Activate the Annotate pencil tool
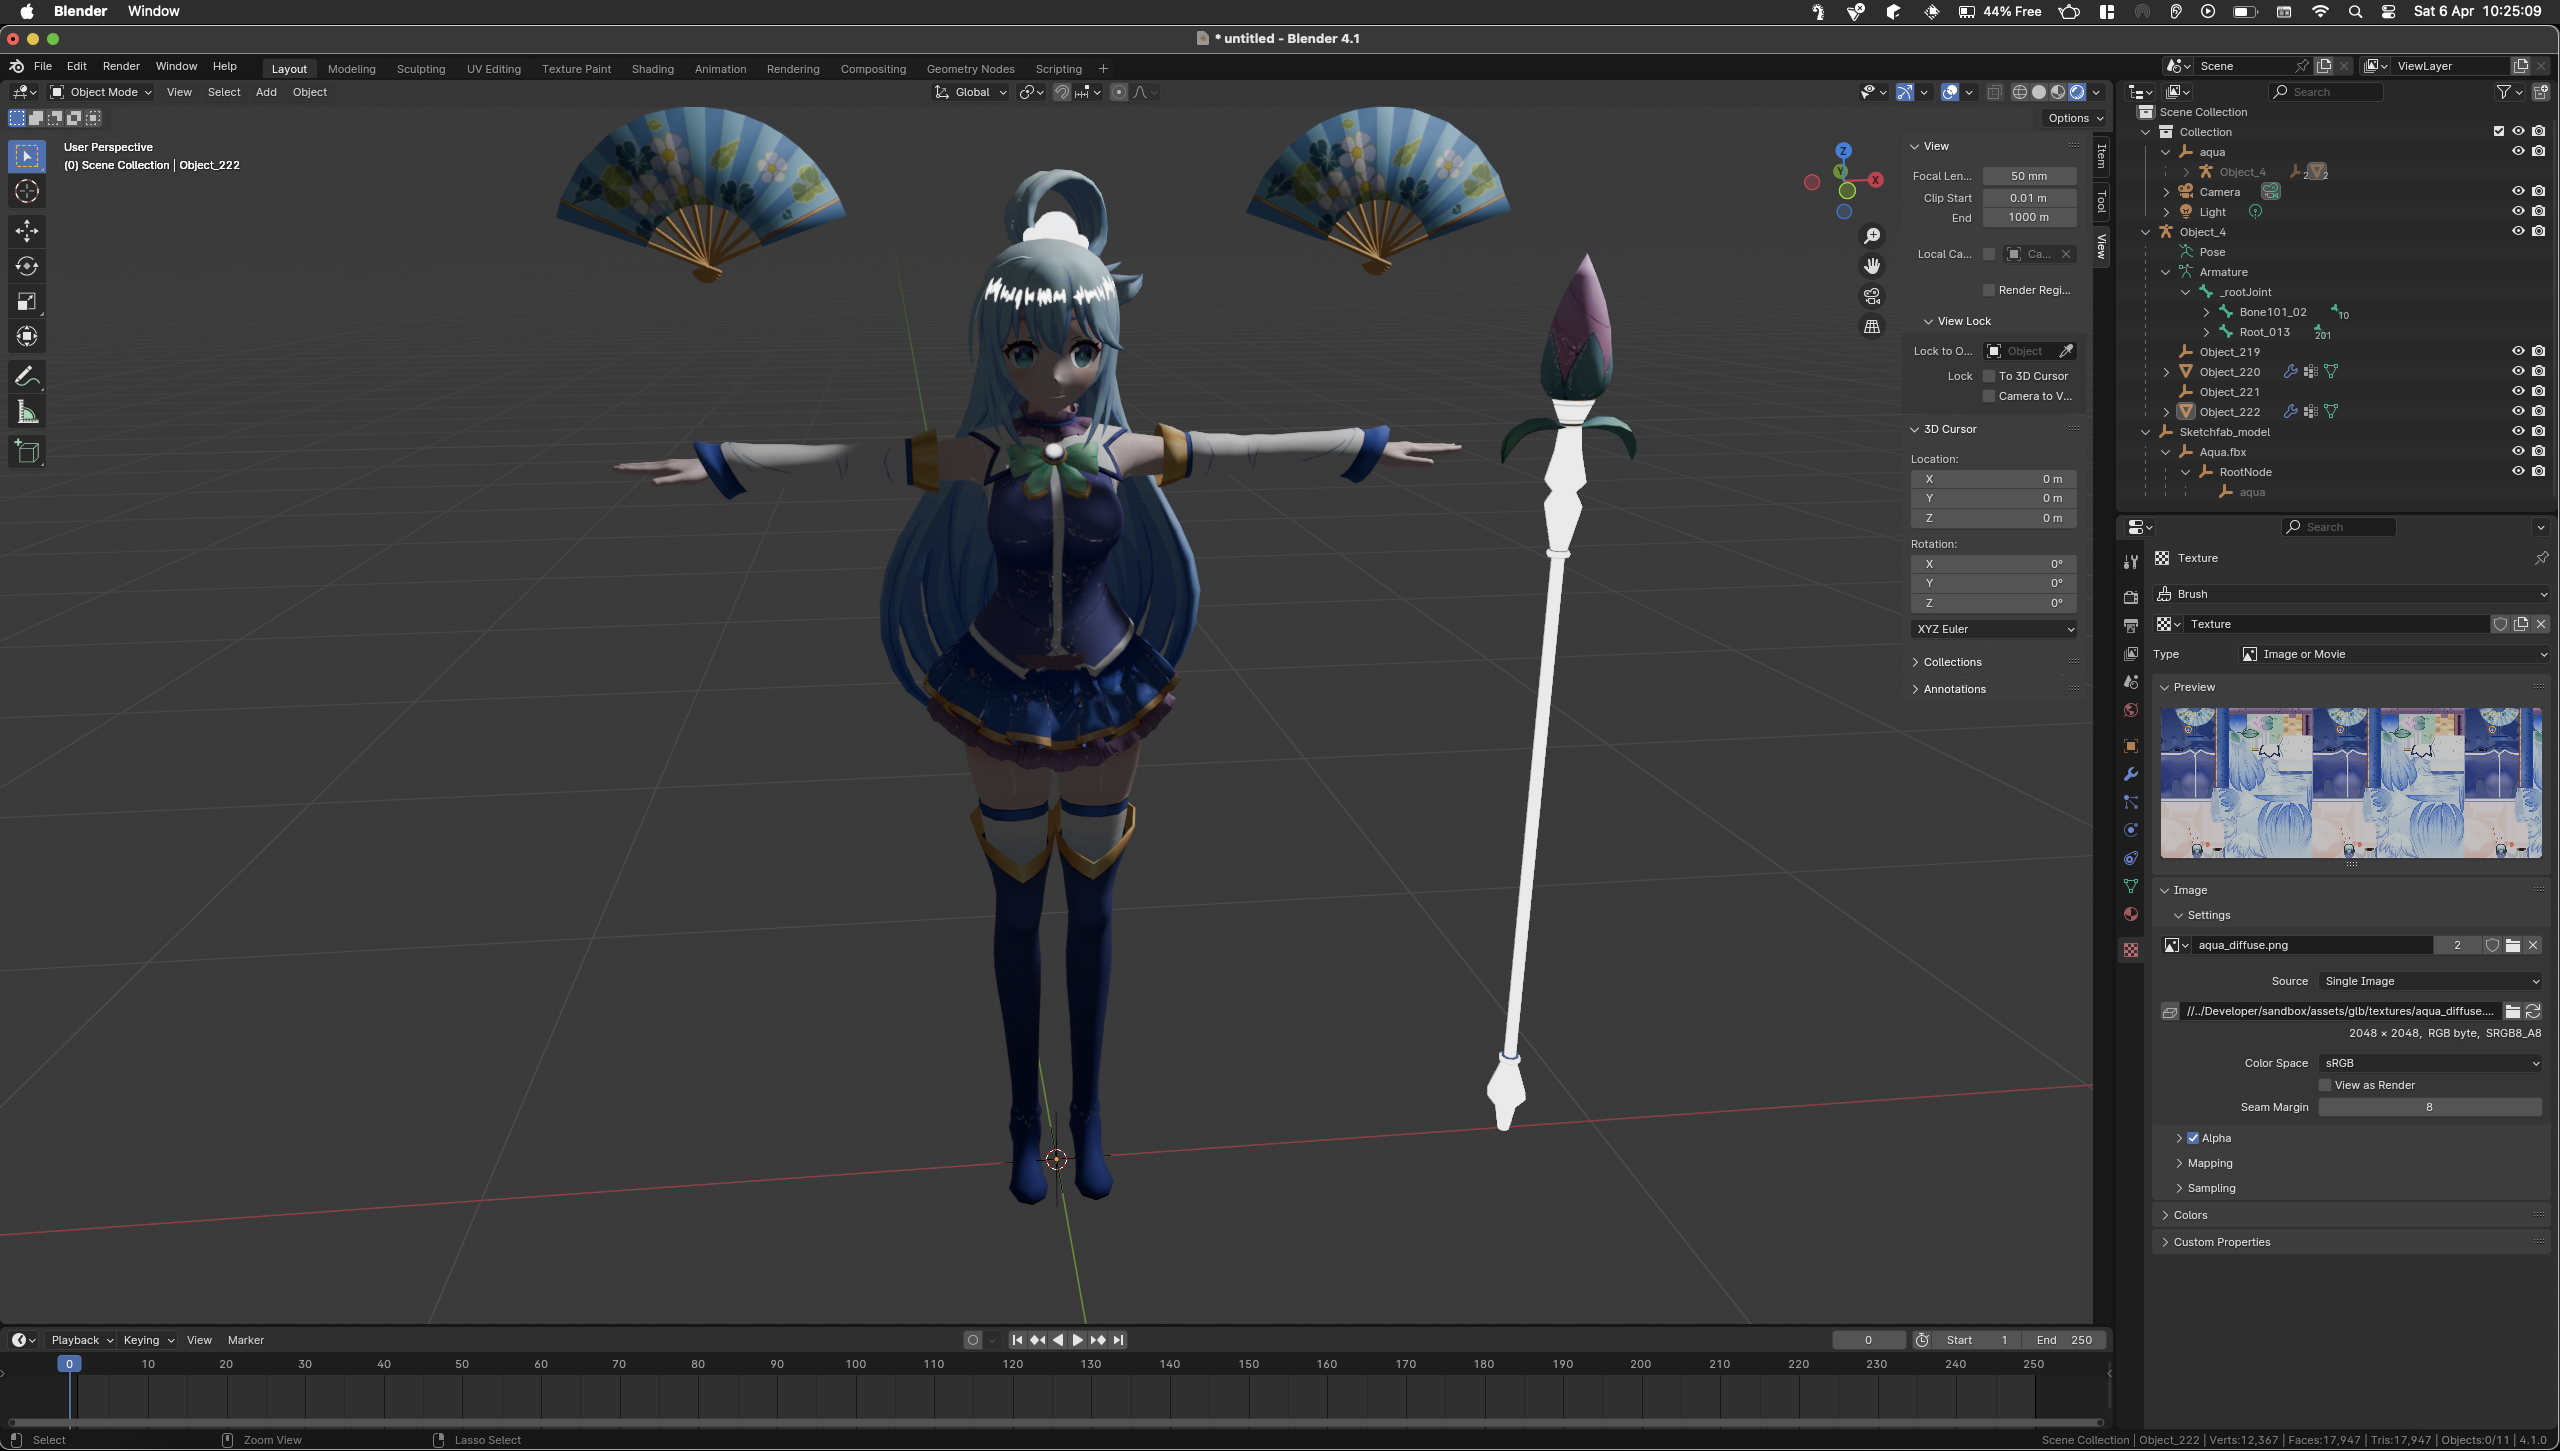The width and height of the screenshot is (2560, 1451). tap(27, 377)
